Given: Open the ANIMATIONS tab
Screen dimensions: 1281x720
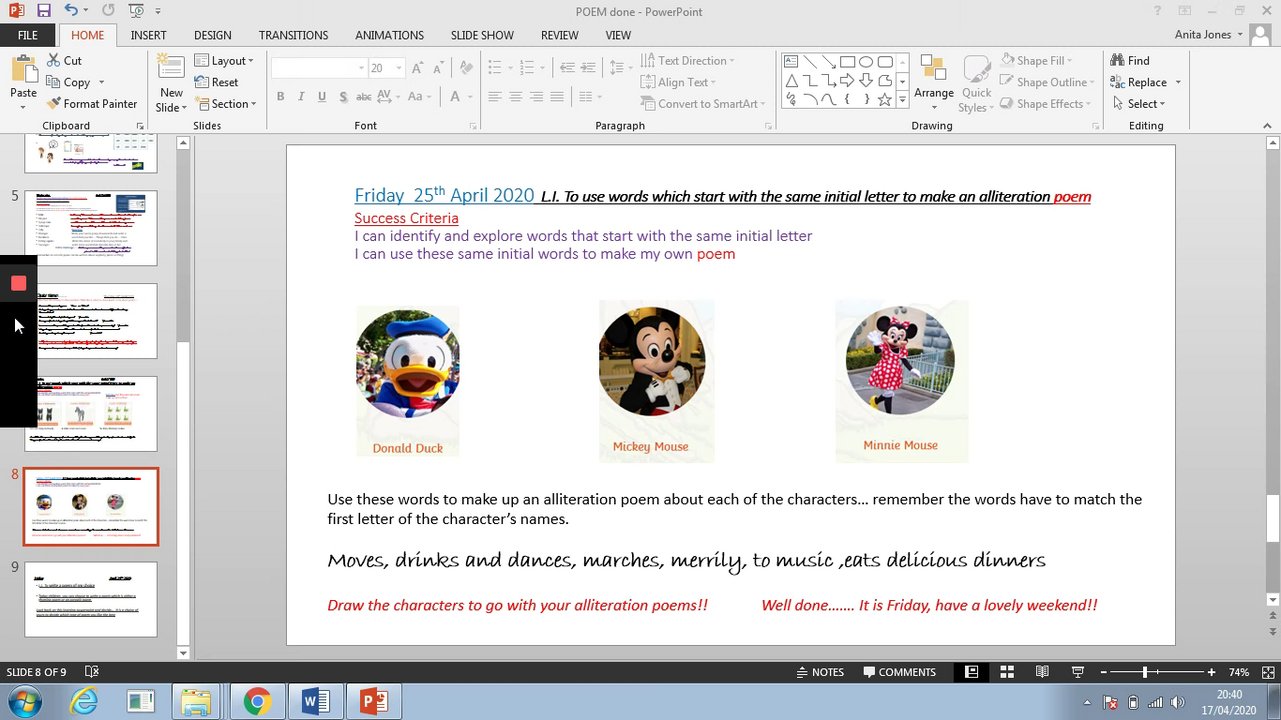Looking at the screenshot, I should (x=389, y=35).
